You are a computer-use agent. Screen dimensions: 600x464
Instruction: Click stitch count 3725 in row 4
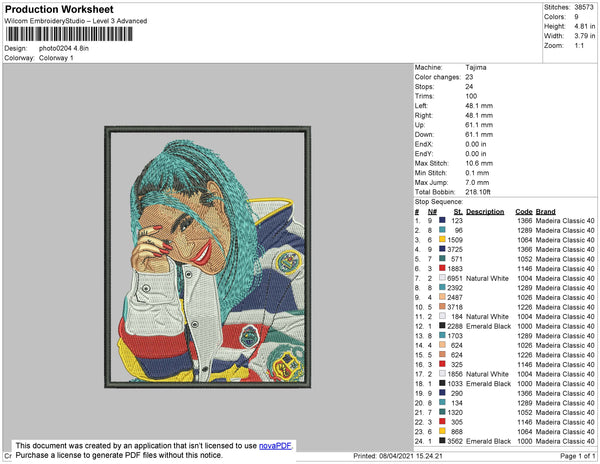pos(455,249)
